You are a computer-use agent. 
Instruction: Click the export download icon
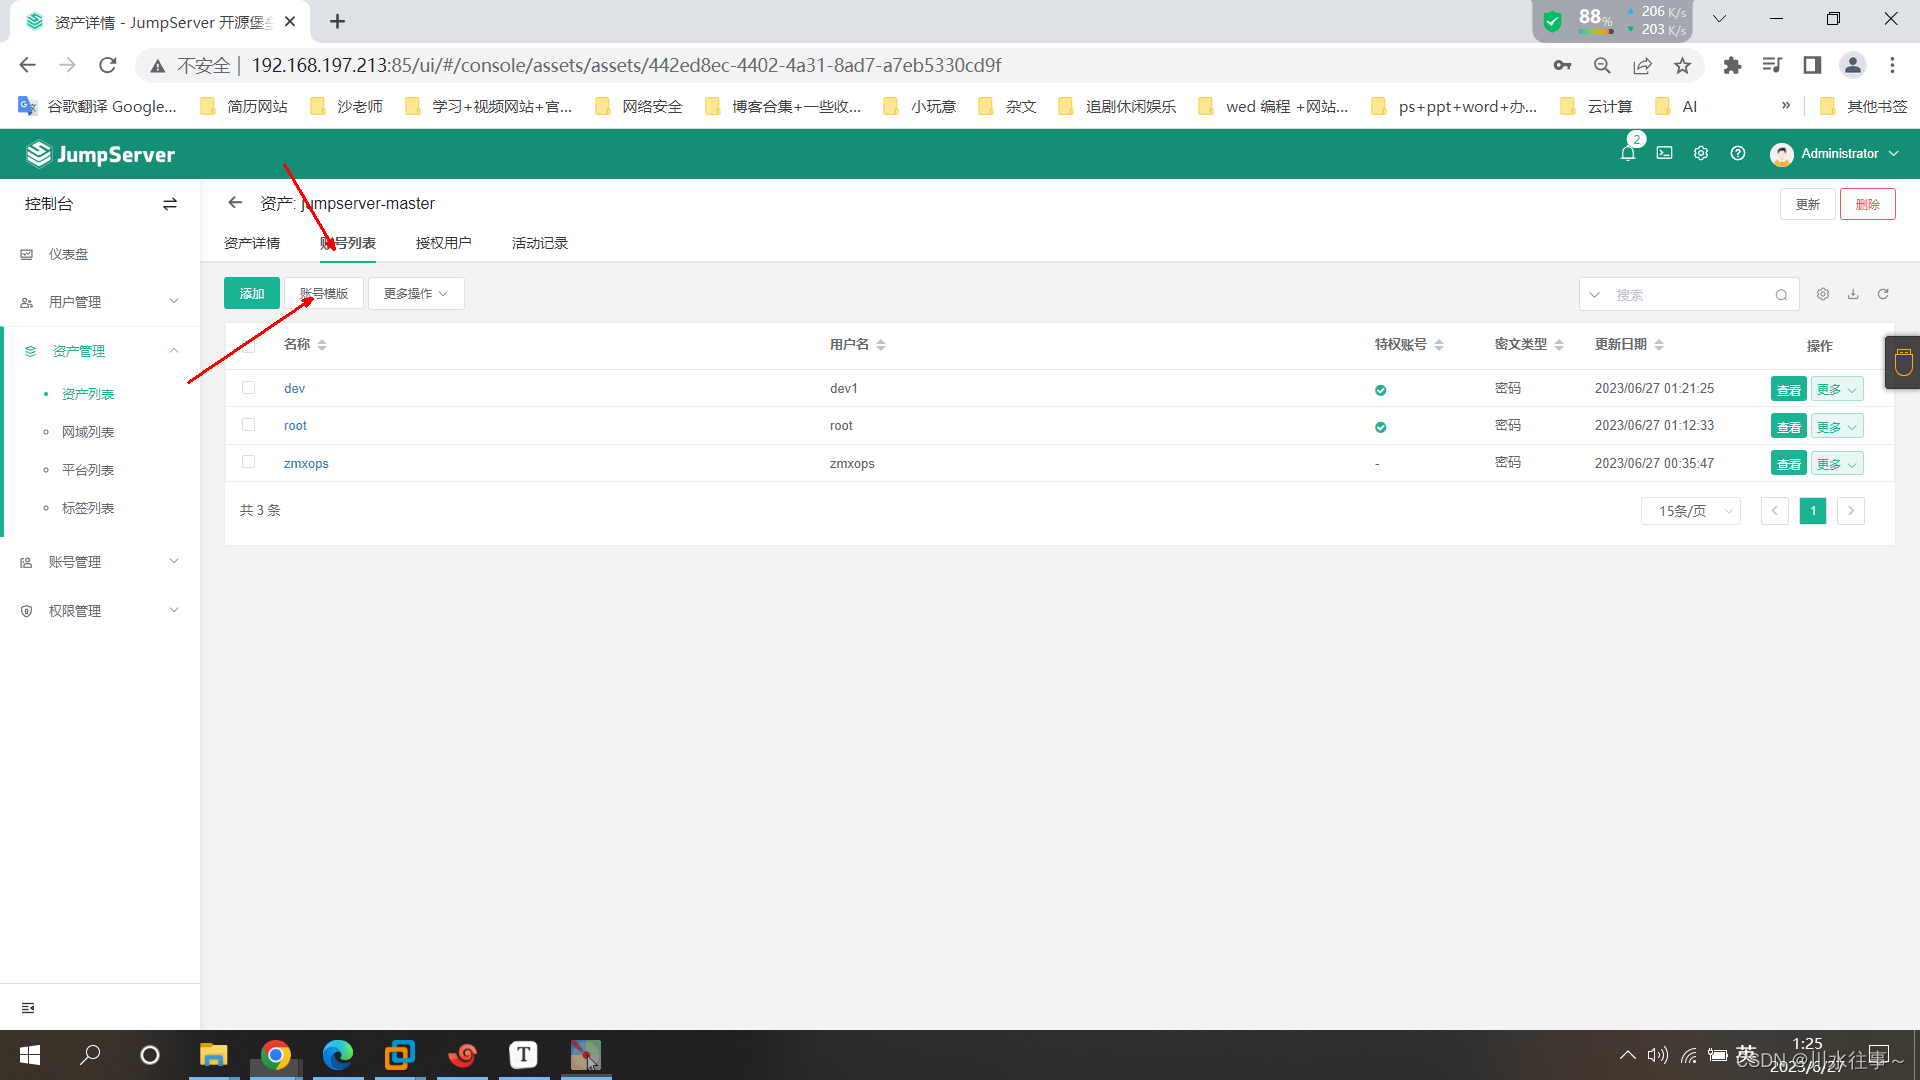tap(1853, 294)
